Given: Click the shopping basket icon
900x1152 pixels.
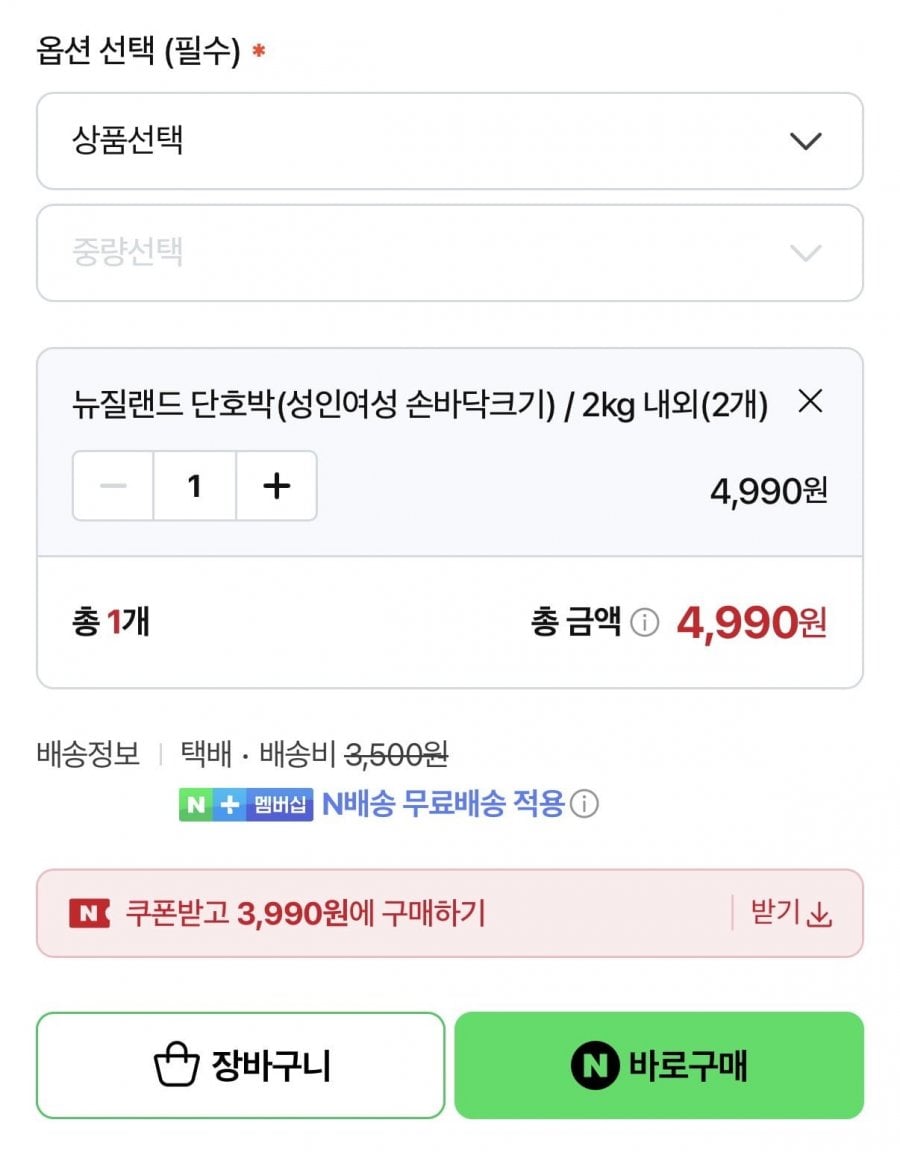Looking at the screenshot, I should 177,1065.
